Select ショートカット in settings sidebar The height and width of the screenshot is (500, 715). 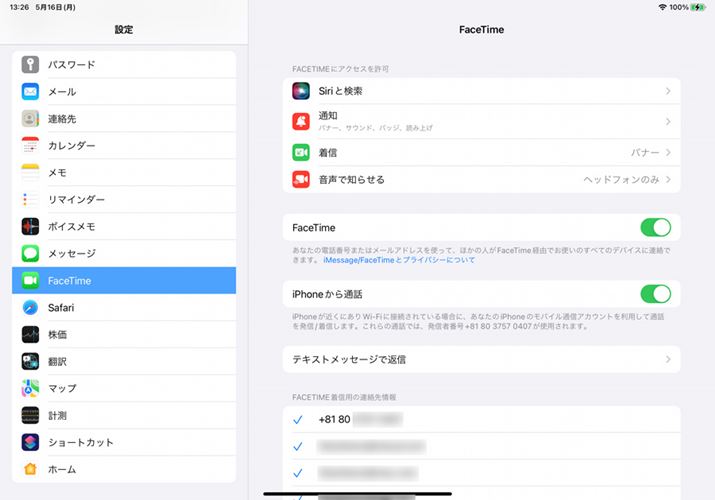[124, 442]
